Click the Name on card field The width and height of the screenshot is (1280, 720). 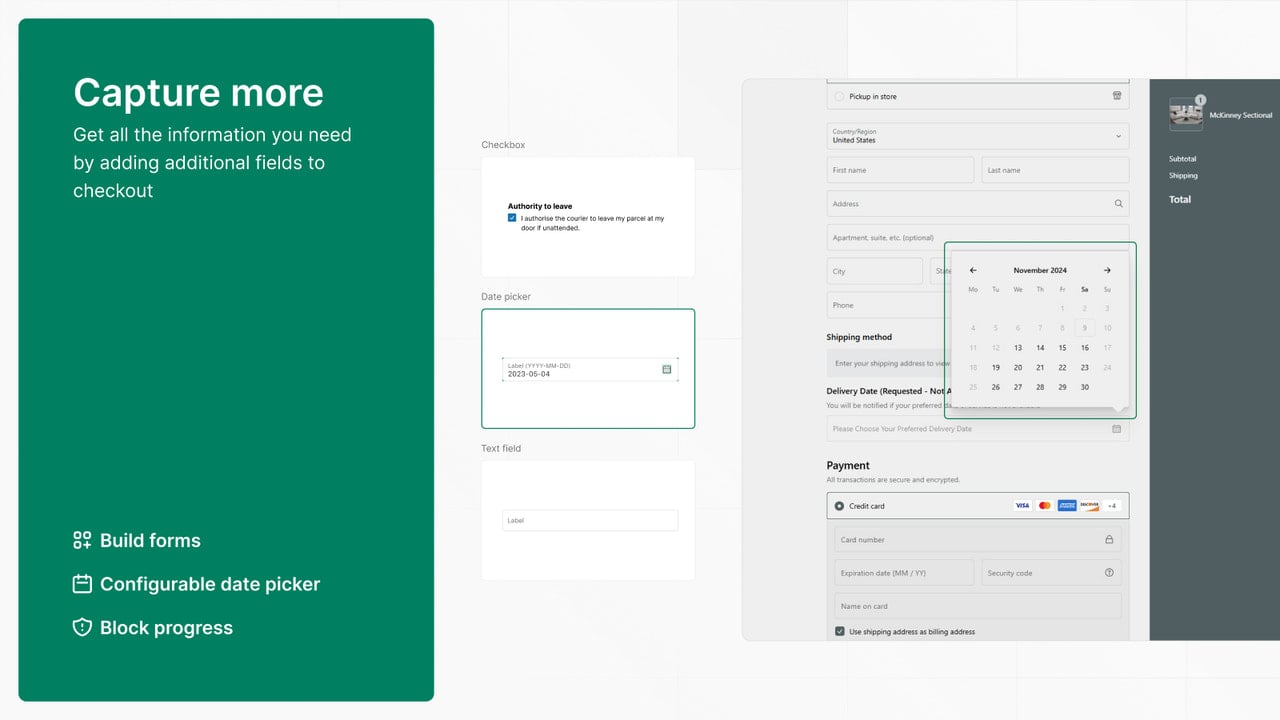(x=978, y=606)
